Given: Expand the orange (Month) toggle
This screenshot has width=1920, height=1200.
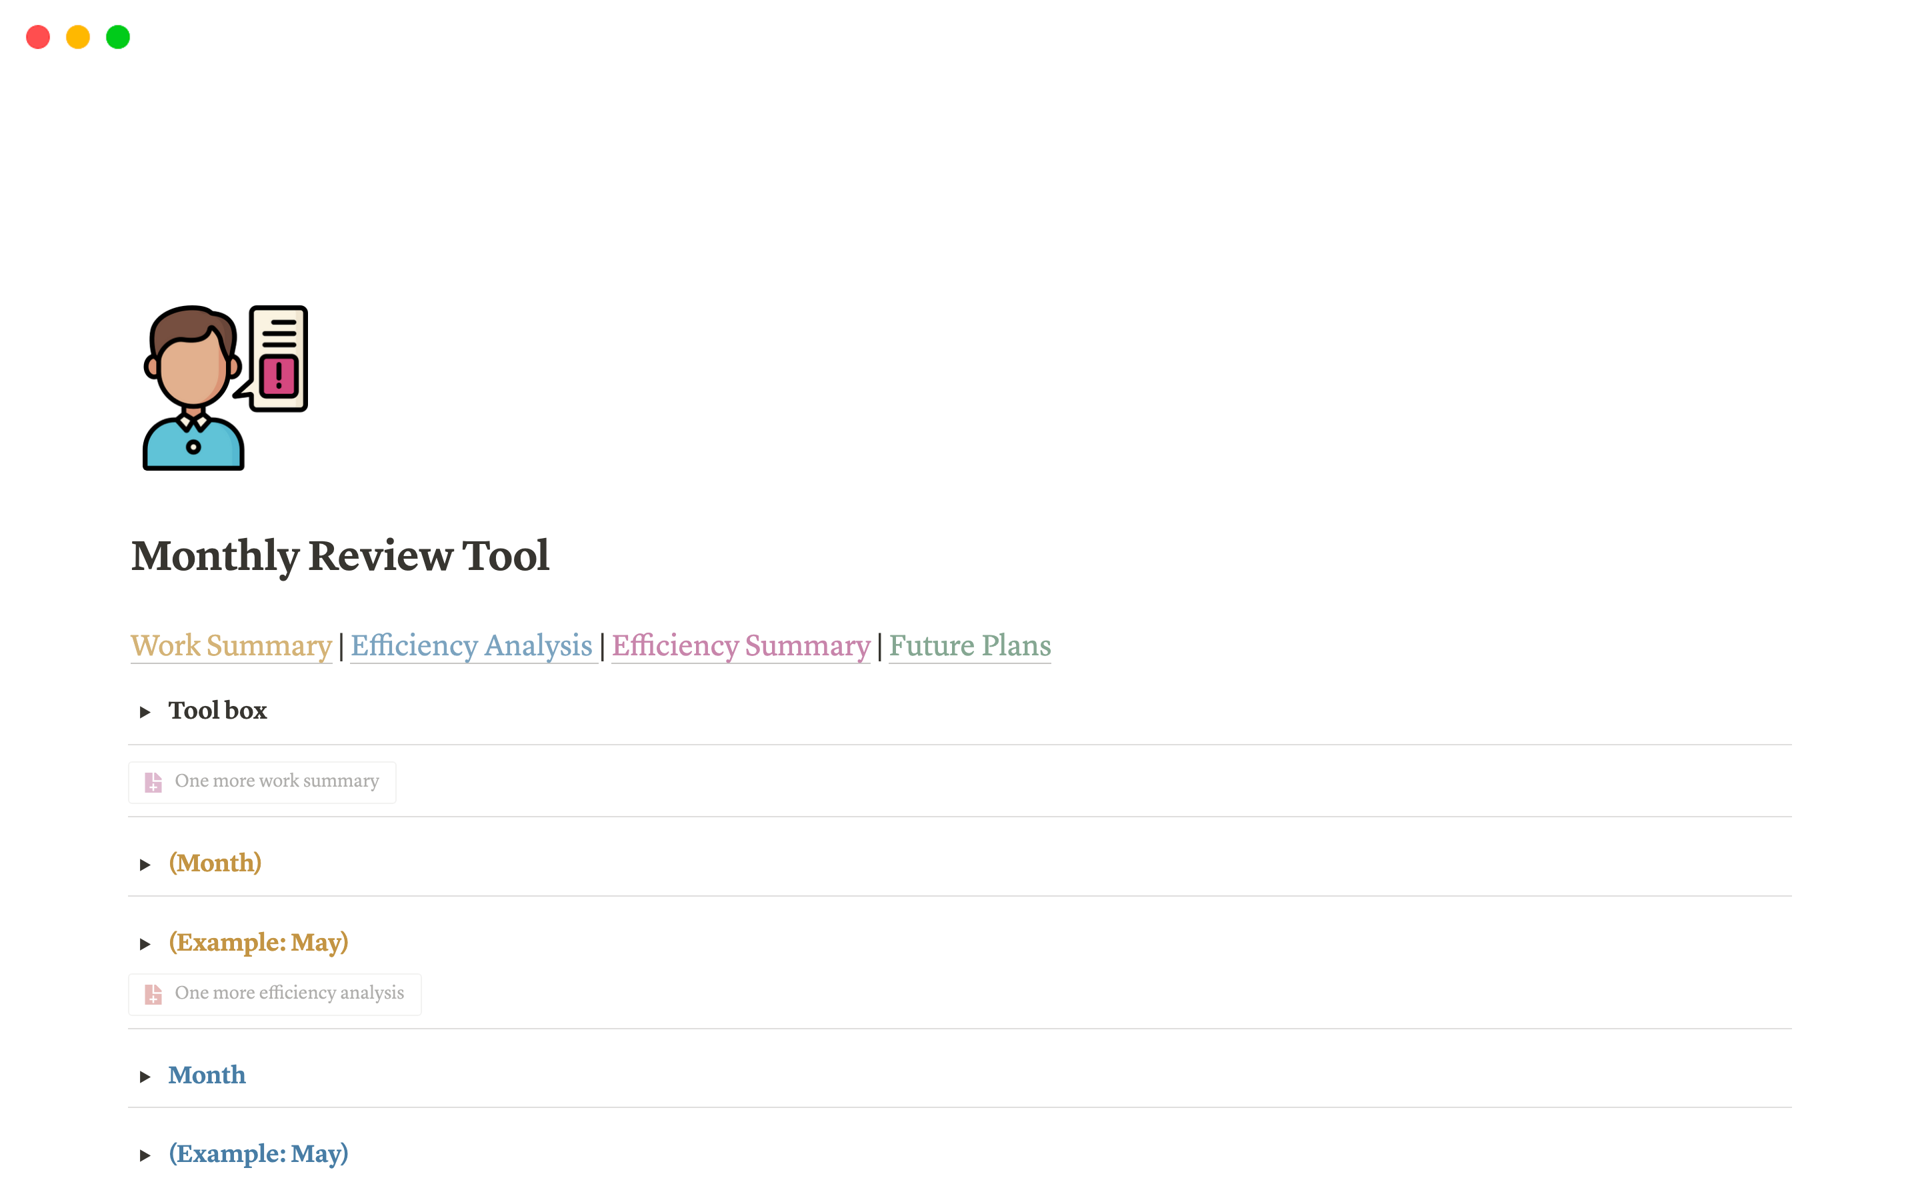Looking at the screenshot, I should 145,864.
